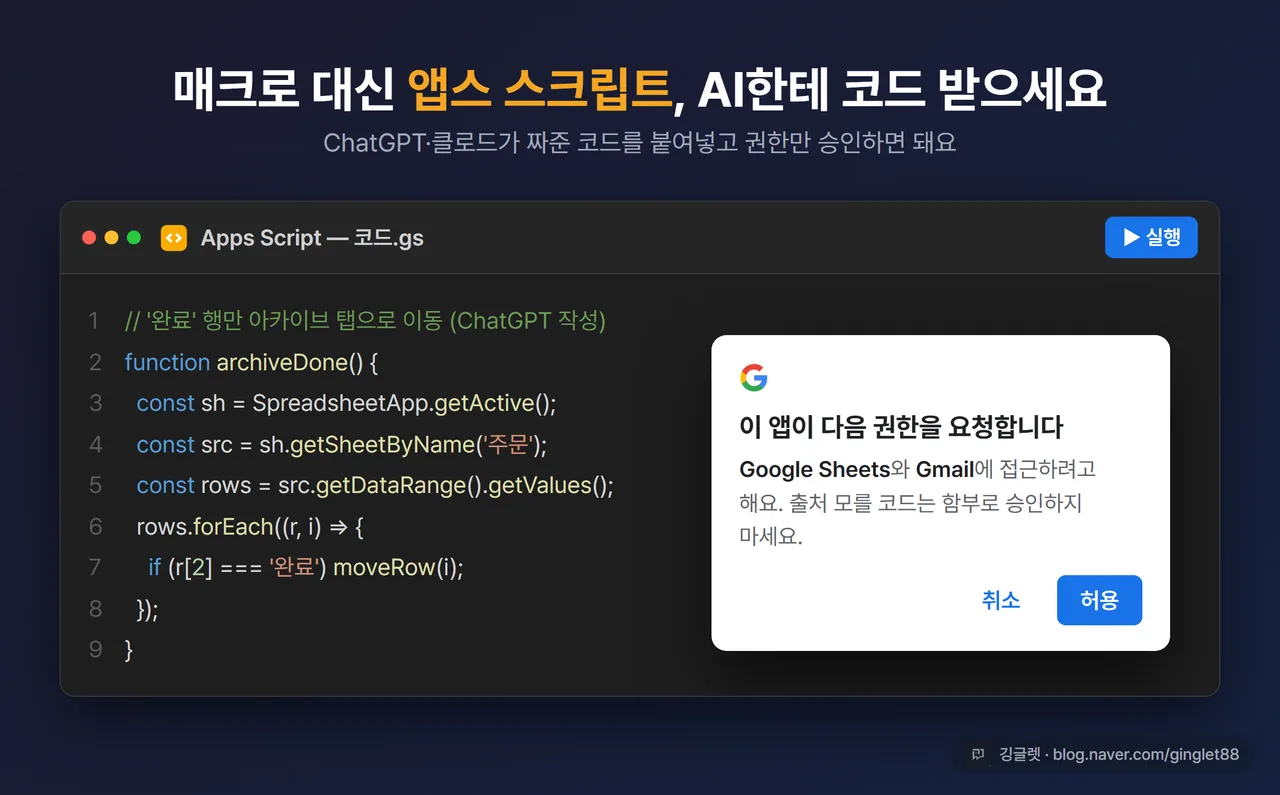Image resolution: width=1280 pixels, height=795 pixels.
Task: Select line number 9 in the gutter
Action: pos(95,649)
